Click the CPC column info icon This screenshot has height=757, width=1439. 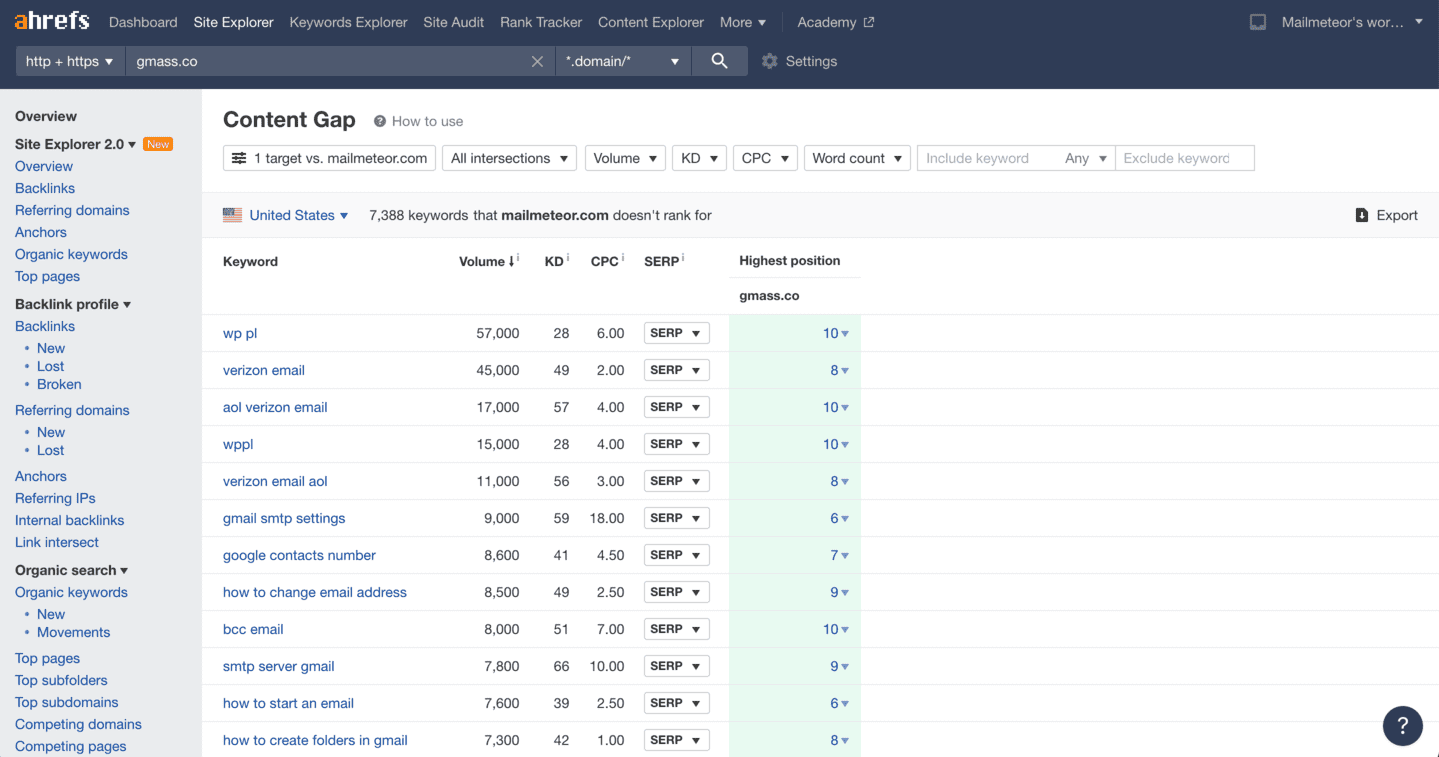(622, 258)
